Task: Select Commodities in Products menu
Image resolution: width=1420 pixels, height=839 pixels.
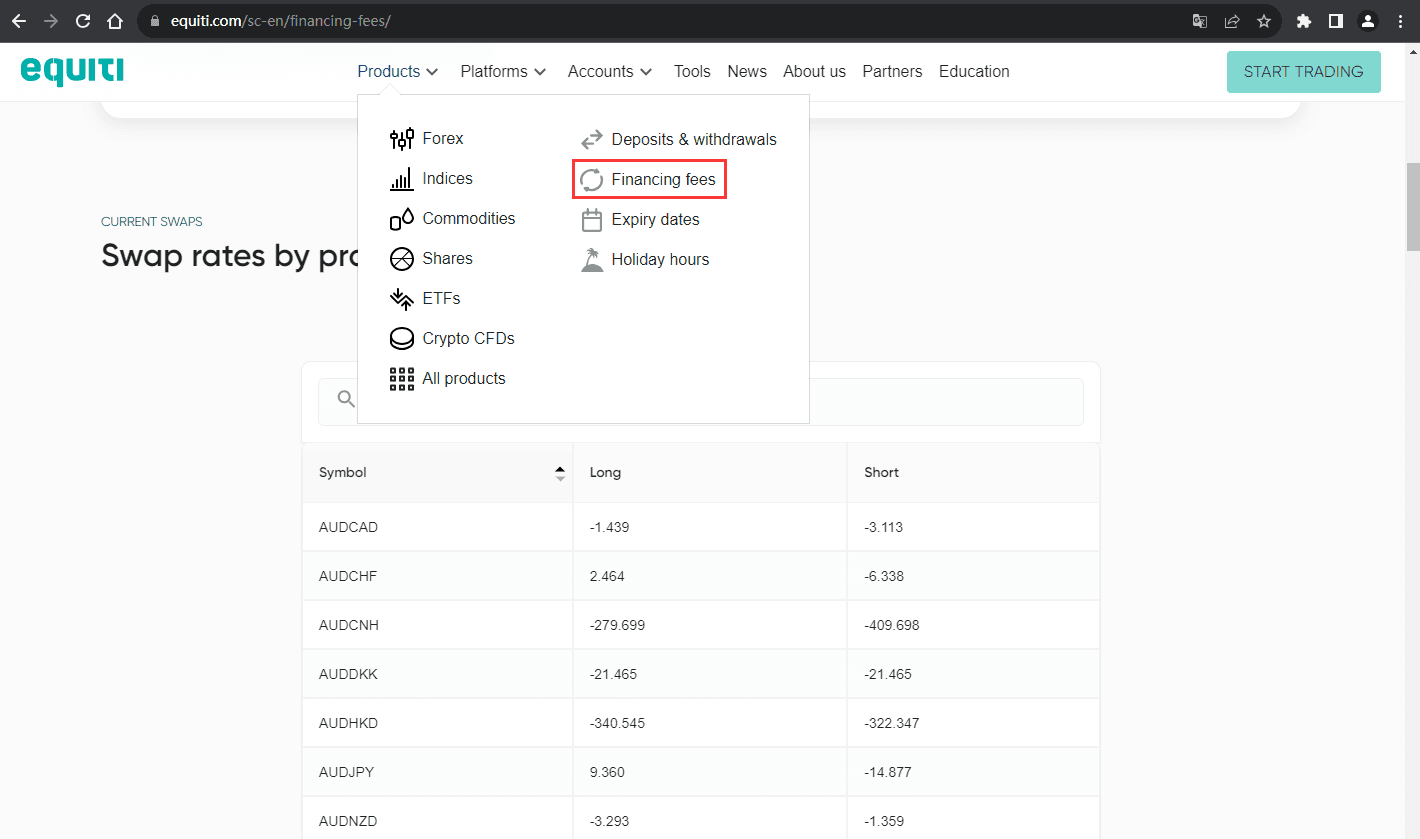Action: click(469, 219)
